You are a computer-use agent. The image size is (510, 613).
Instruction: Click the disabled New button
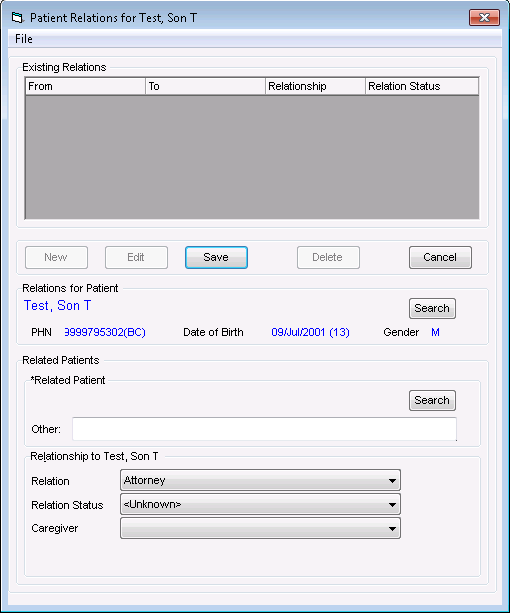point(56,257)
